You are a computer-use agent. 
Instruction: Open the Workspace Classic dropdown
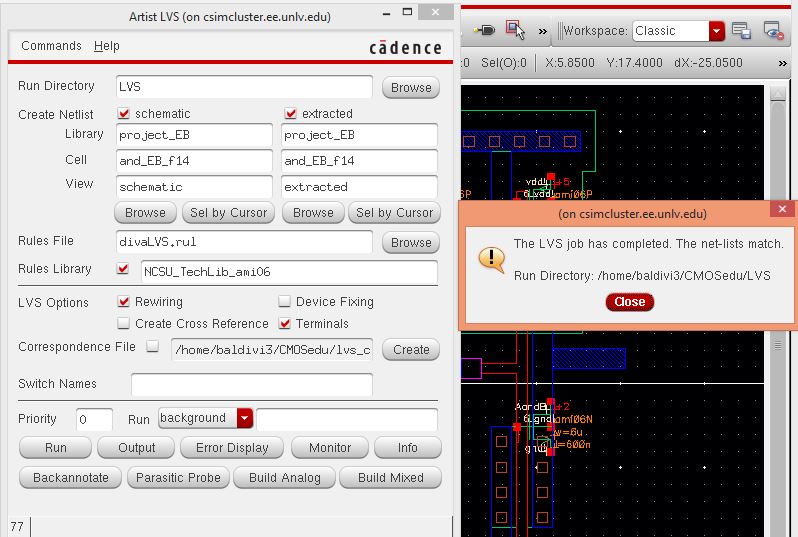click(716, 31)
